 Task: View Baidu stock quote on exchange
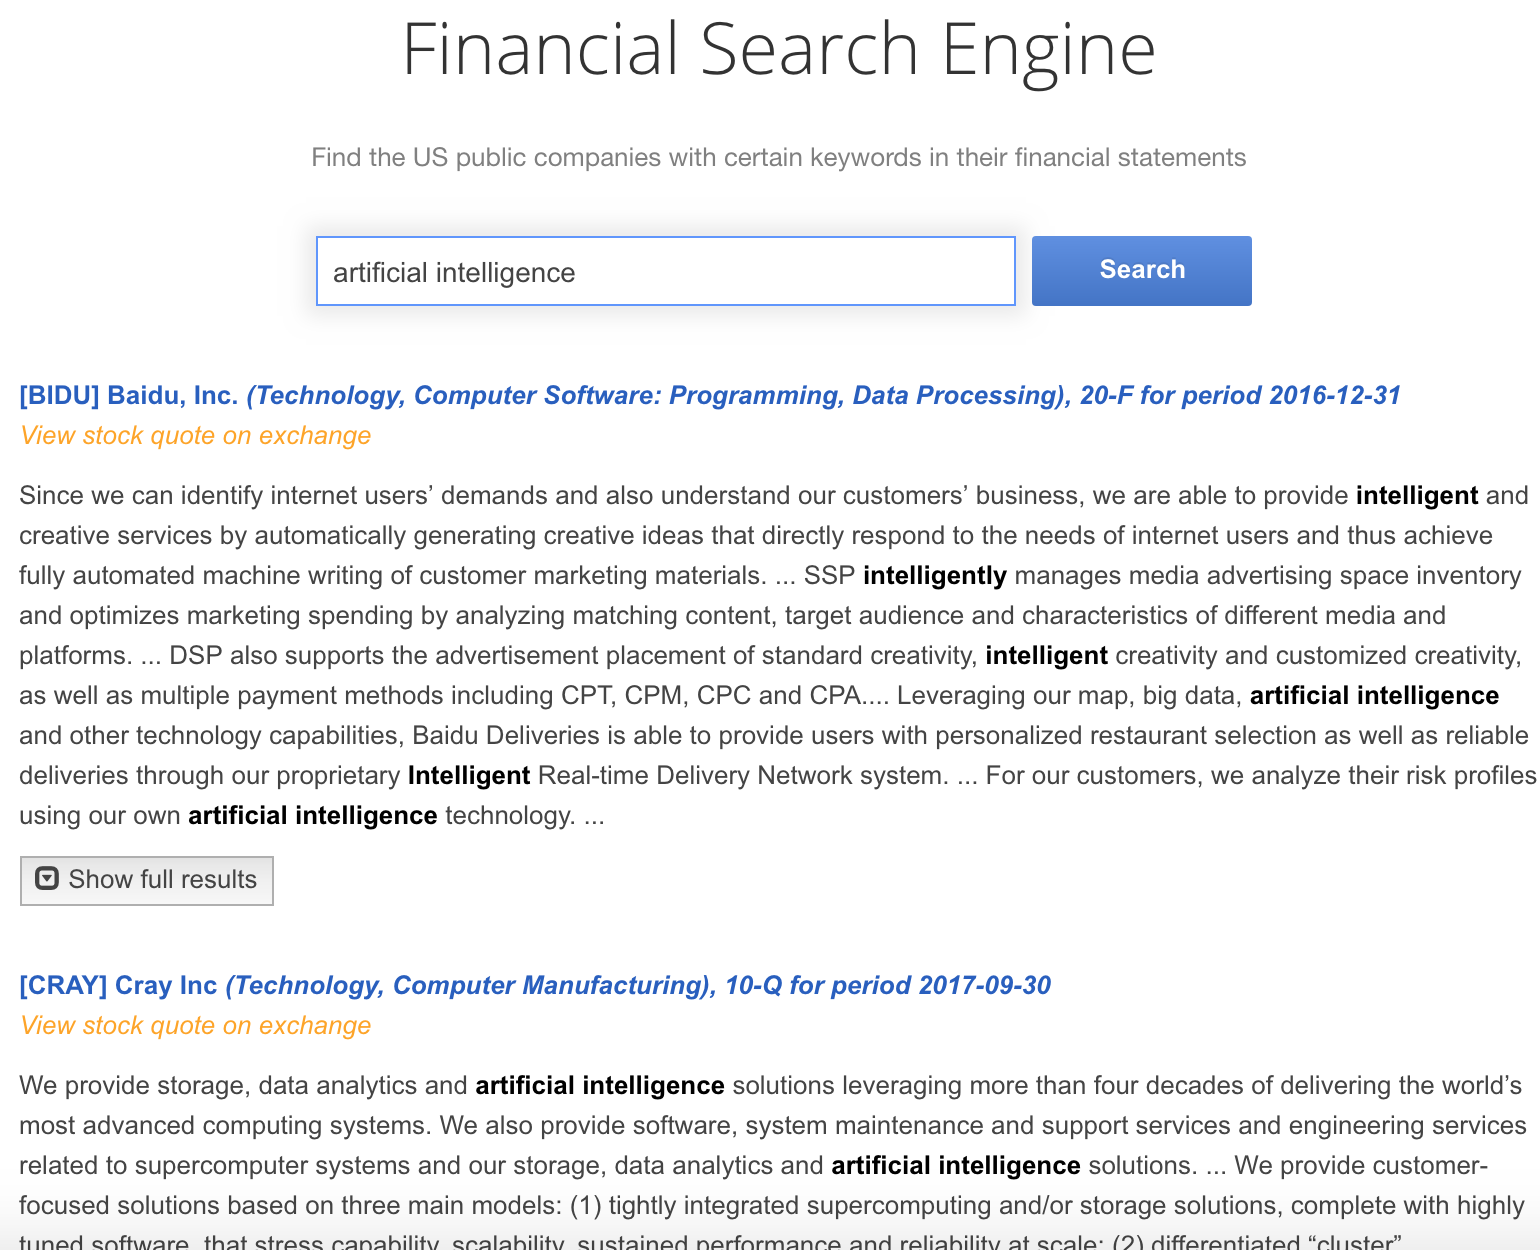coord(195,435)
